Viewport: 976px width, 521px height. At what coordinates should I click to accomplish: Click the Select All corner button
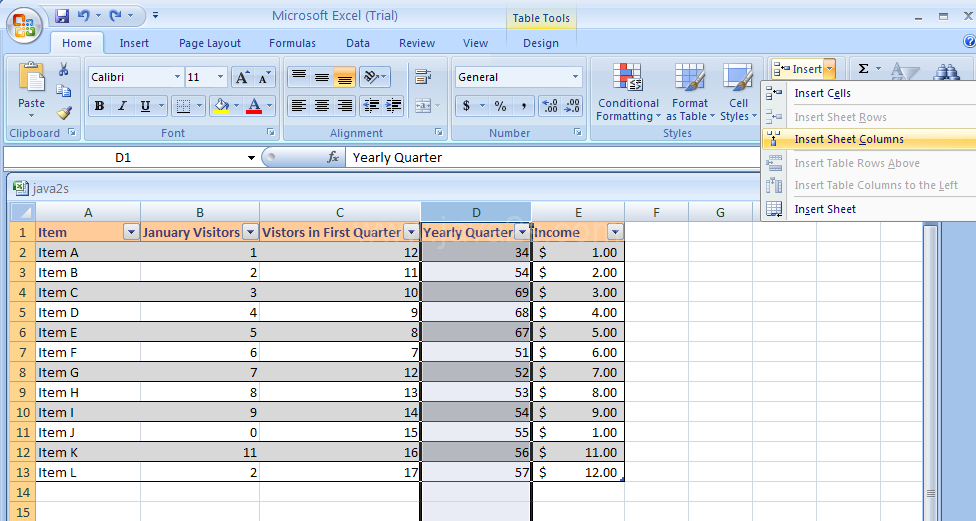pyautogui.click(x=22, y=212)
